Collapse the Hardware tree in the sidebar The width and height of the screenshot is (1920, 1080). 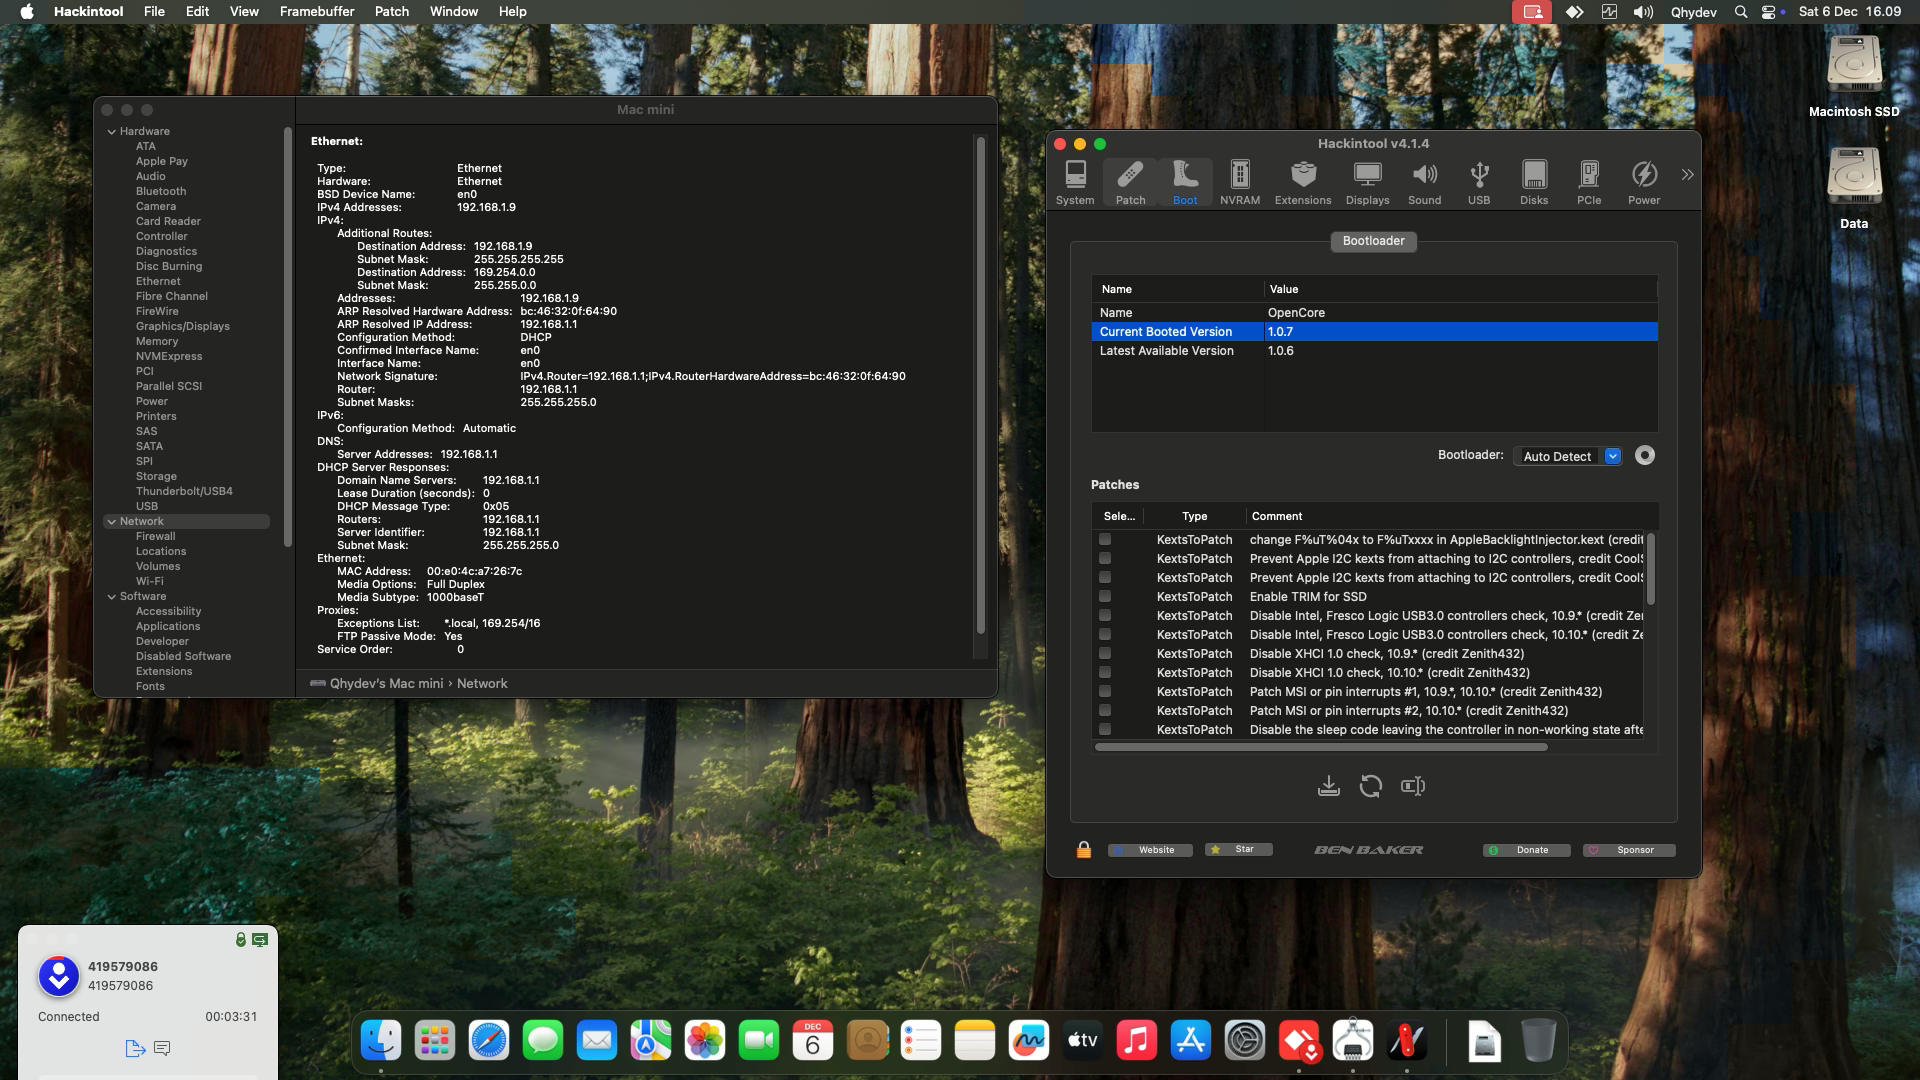[111, 131]
